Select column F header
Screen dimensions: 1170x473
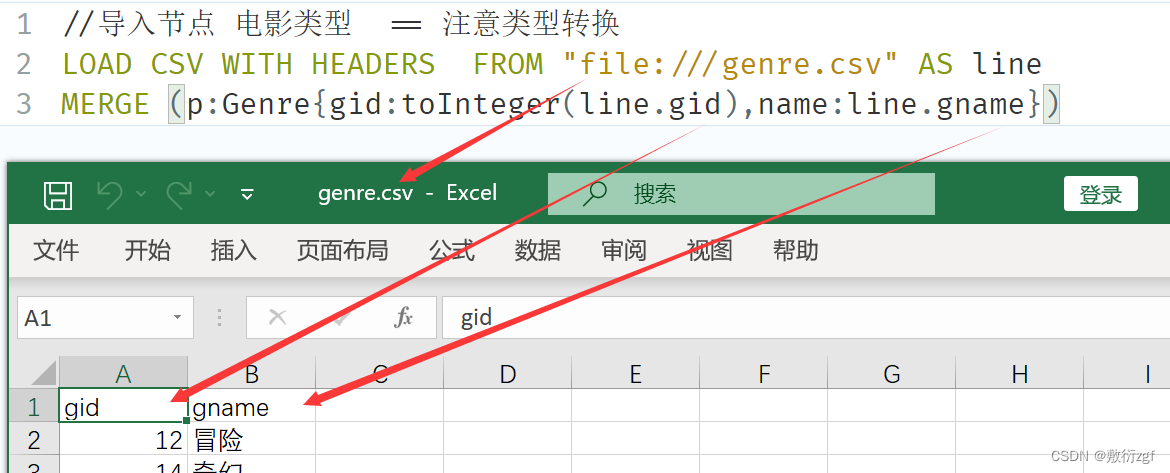click(763, 373)
